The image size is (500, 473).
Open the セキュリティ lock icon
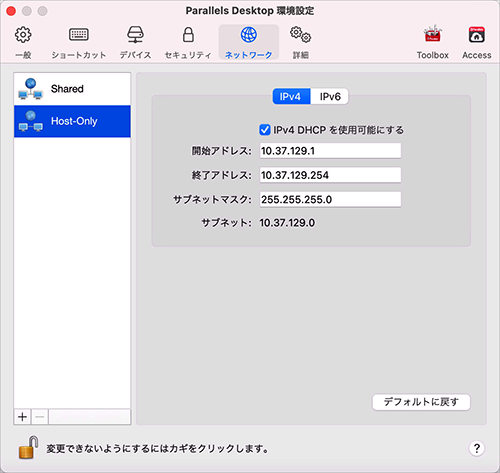click(188, 35)
